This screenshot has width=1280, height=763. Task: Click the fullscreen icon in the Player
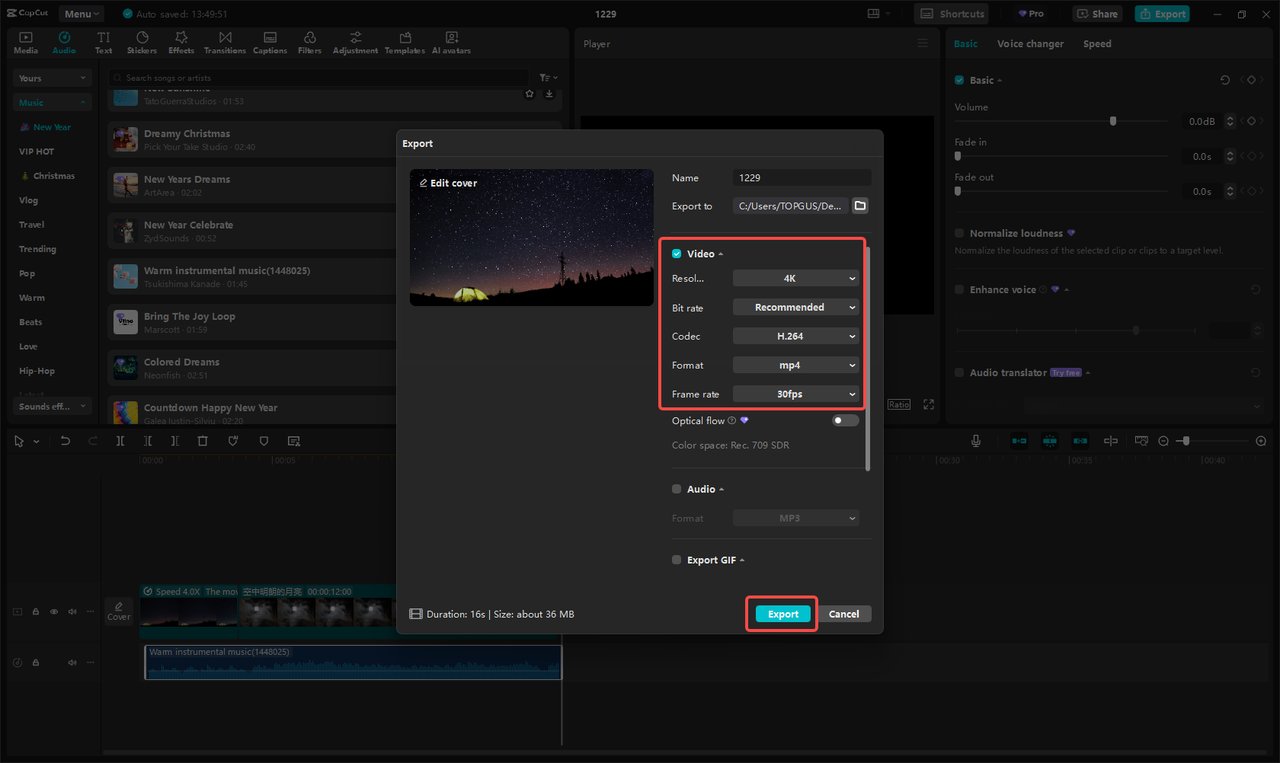click(929, 404)
